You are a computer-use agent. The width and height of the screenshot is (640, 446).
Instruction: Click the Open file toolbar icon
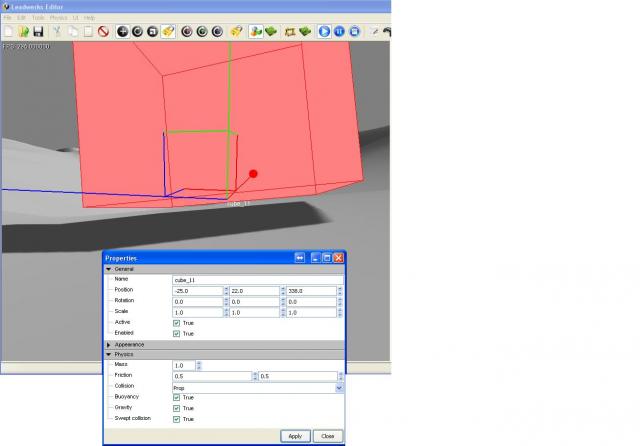click(x=23, y=32)
